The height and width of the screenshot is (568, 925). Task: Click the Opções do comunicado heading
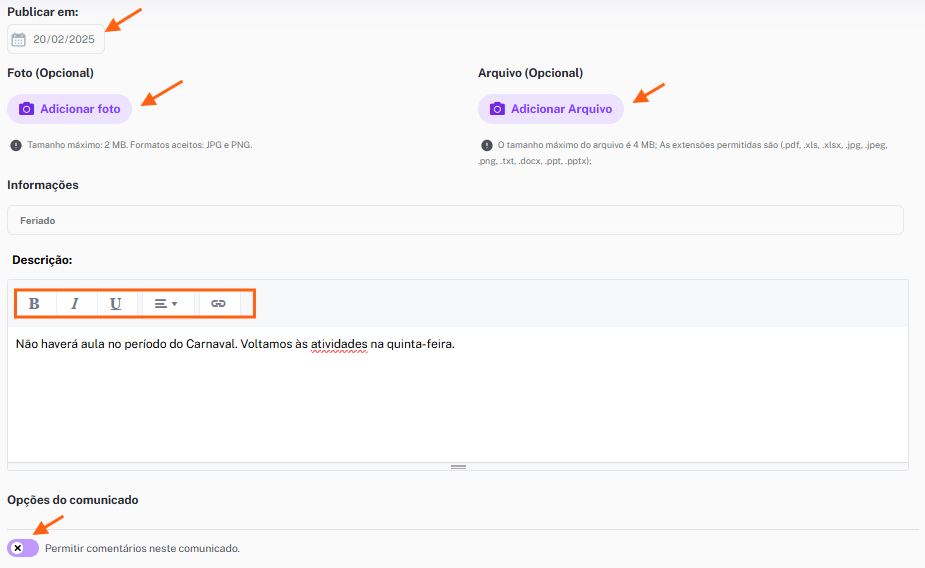(x=73, y=500)
